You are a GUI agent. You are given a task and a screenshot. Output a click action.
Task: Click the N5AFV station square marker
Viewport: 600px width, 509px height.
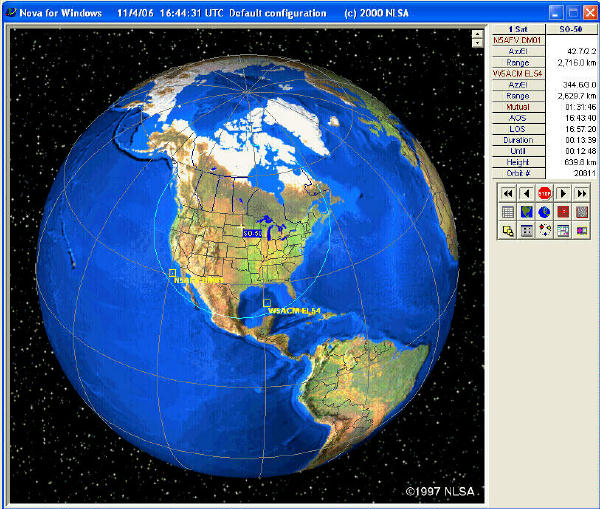coord(172,273)
